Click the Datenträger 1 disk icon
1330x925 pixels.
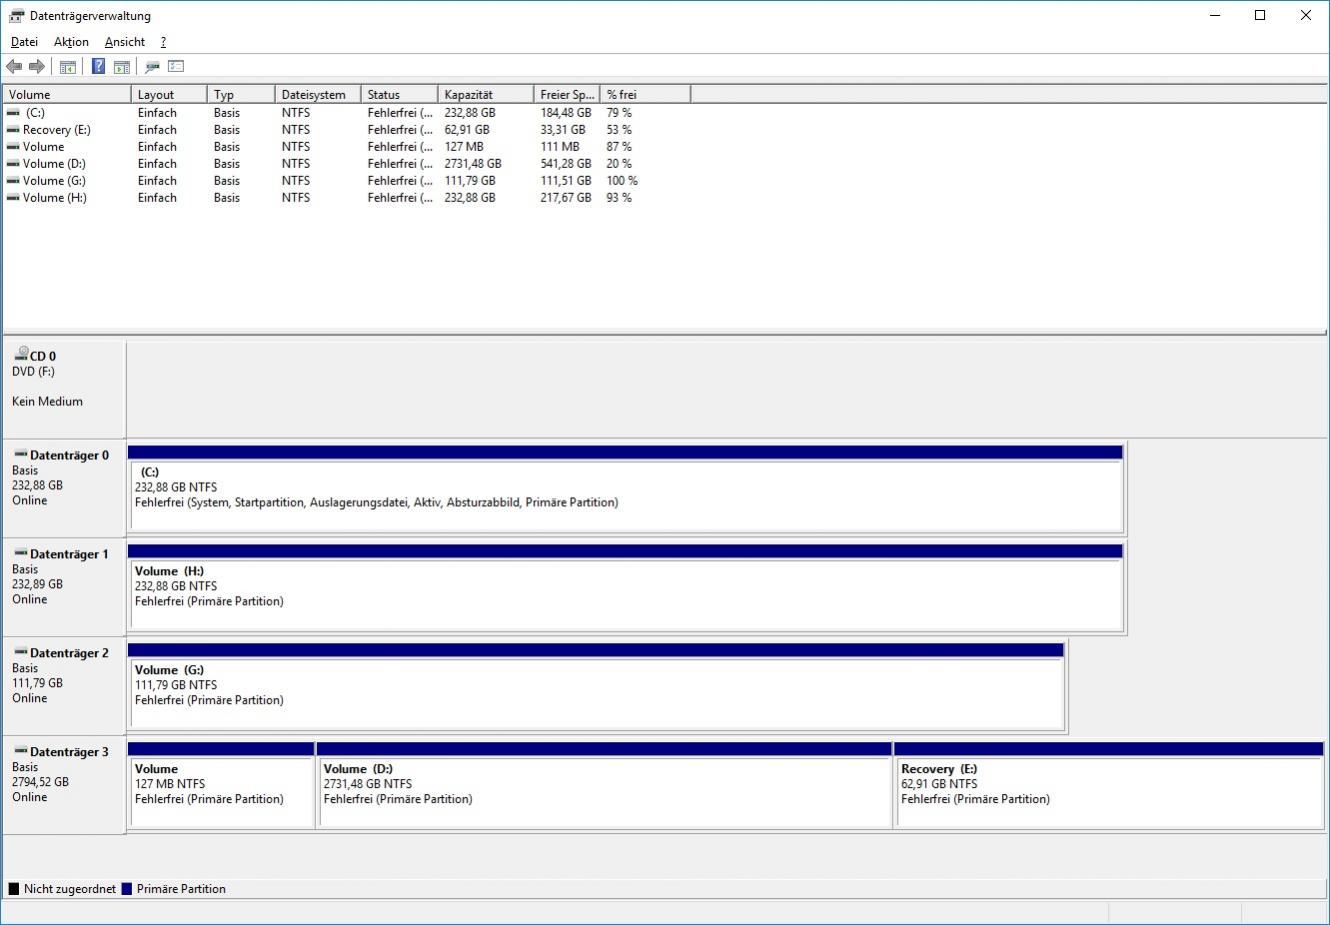coord(21,553)
